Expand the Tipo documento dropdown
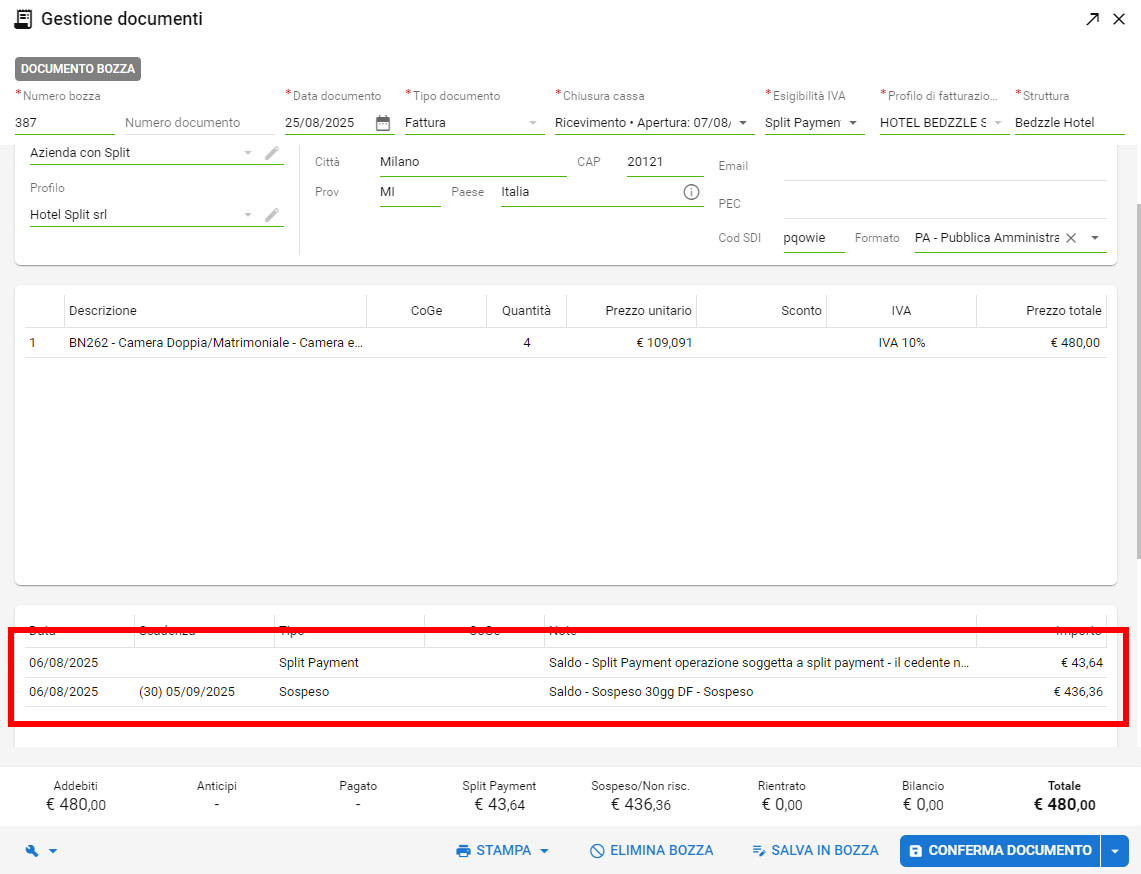1141x874 pixels. click(x=533, y=123)
